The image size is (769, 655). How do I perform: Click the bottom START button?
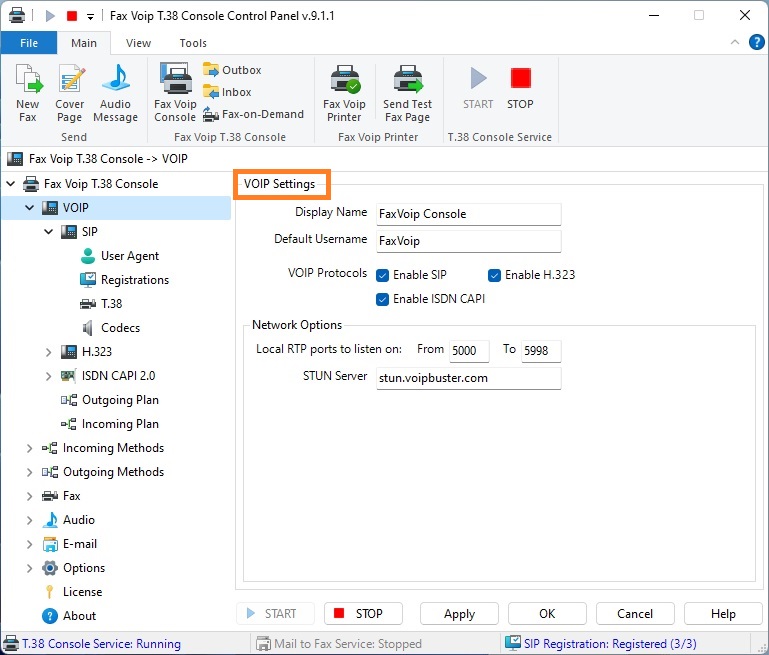[275, 614]
